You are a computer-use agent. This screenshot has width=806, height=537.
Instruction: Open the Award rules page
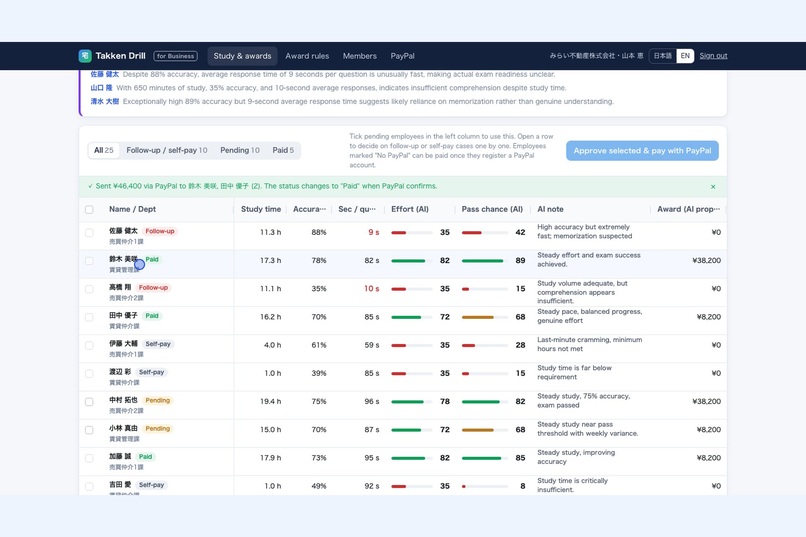(307, 56)
